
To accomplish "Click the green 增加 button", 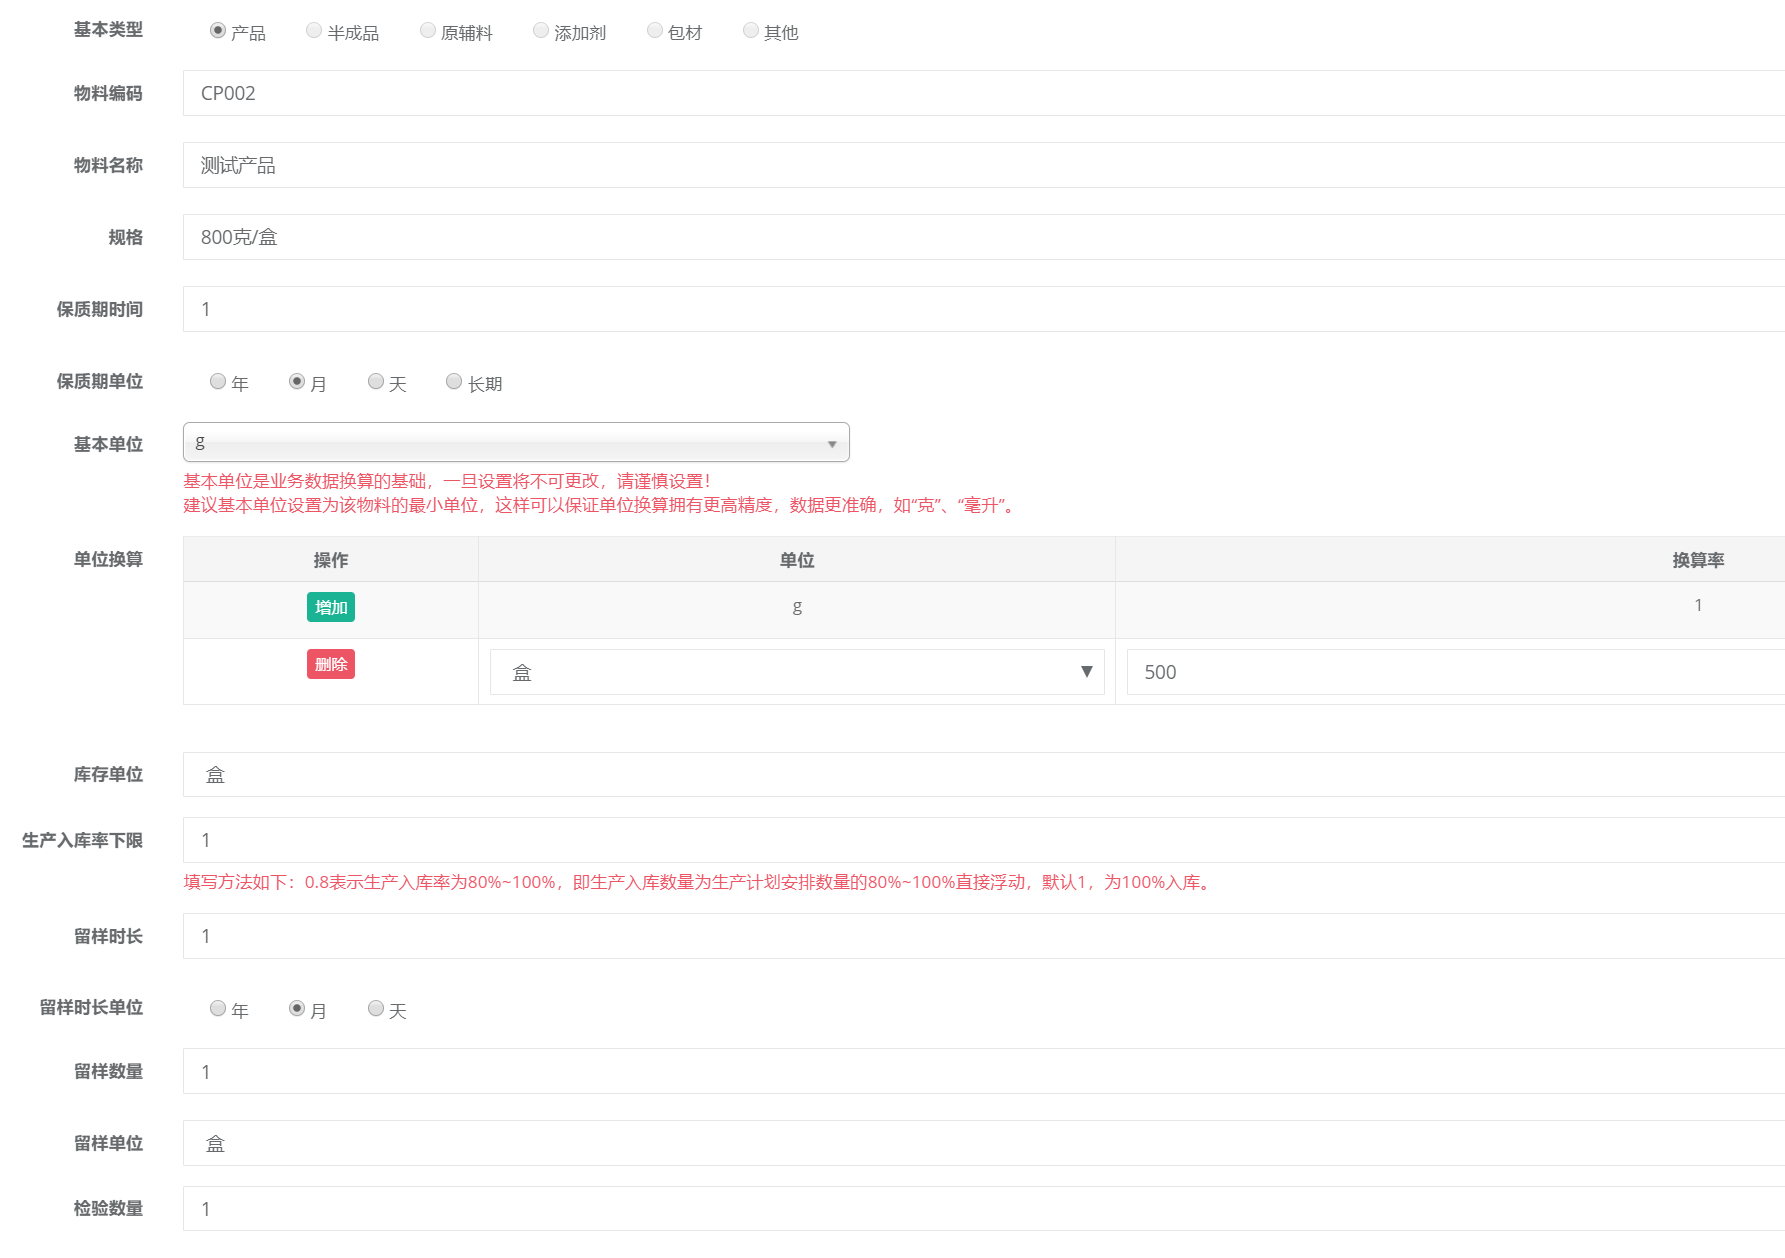I will point(331,607).
